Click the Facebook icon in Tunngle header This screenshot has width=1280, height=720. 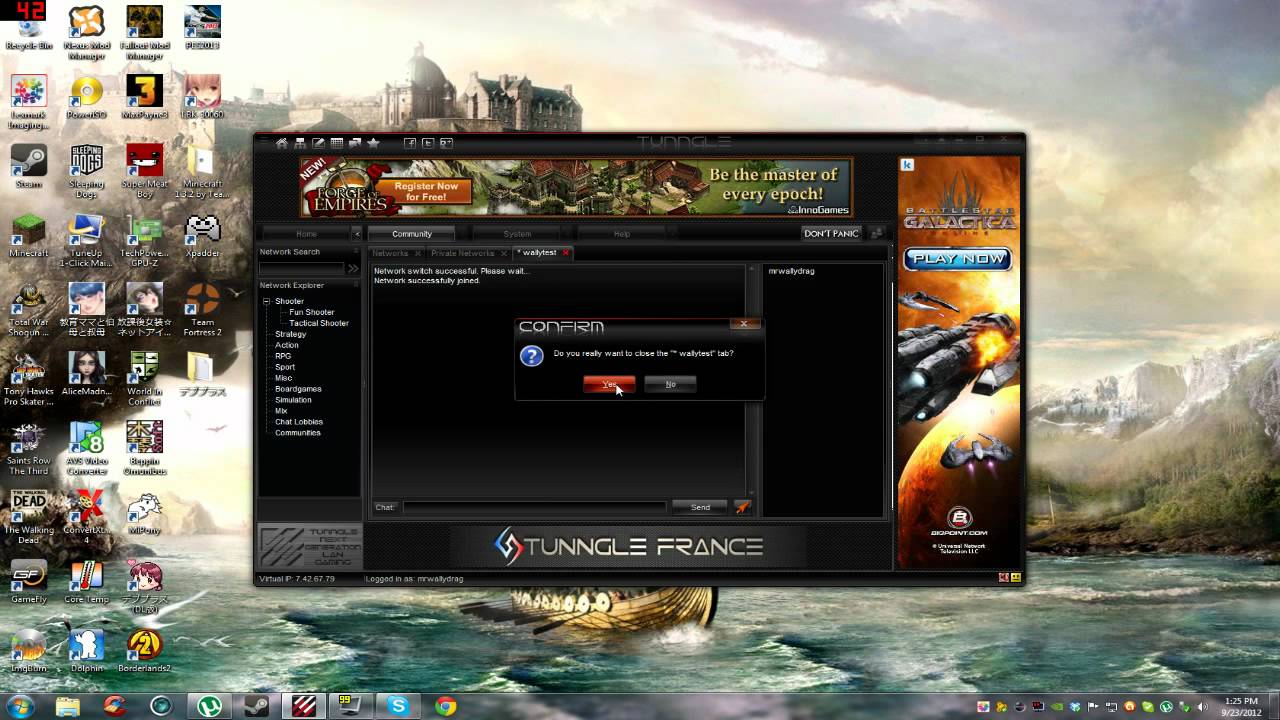[x=409, y=143]
